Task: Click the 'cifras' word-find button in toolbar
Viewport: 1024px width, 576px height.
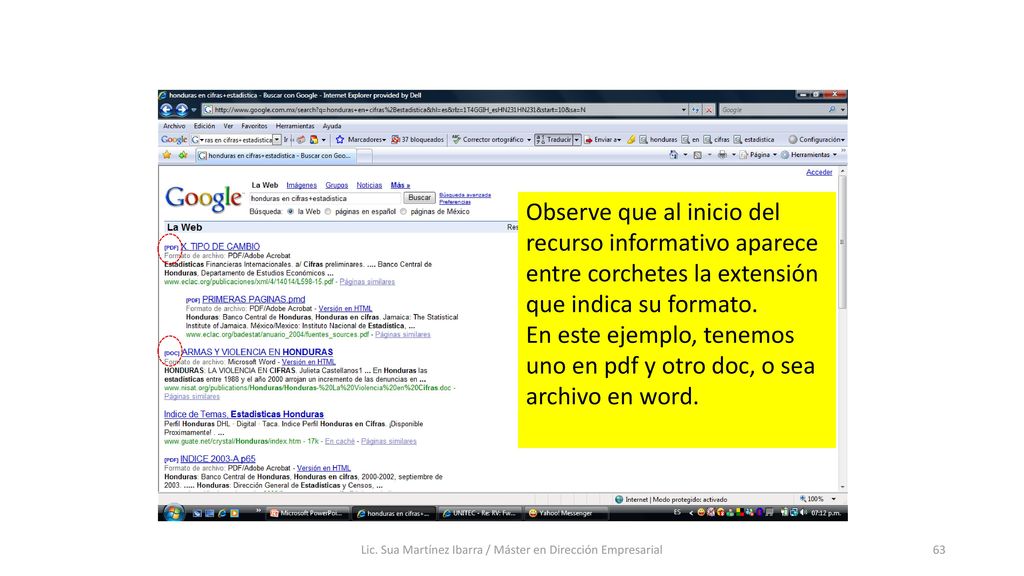Action: (716, 139)
